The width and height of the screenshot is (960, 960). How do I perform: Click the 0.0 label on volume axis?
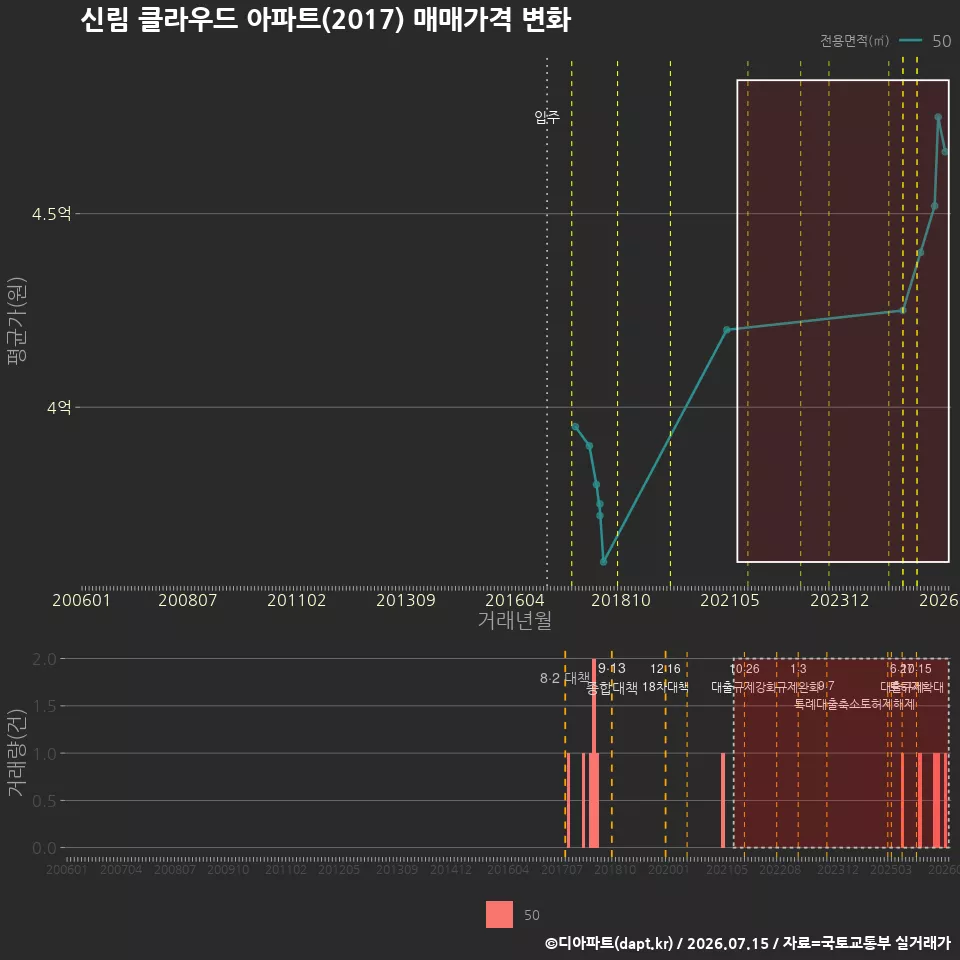44,848
